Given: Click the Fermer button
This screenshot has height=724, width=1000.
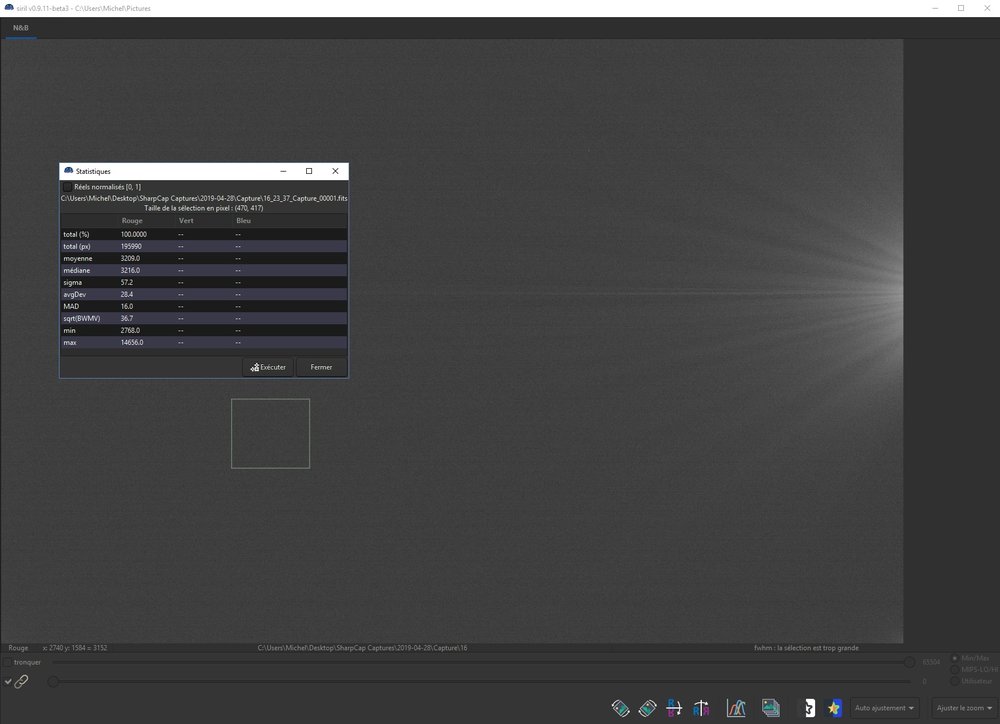Looking at the screenshot, I should pos(321,367).
